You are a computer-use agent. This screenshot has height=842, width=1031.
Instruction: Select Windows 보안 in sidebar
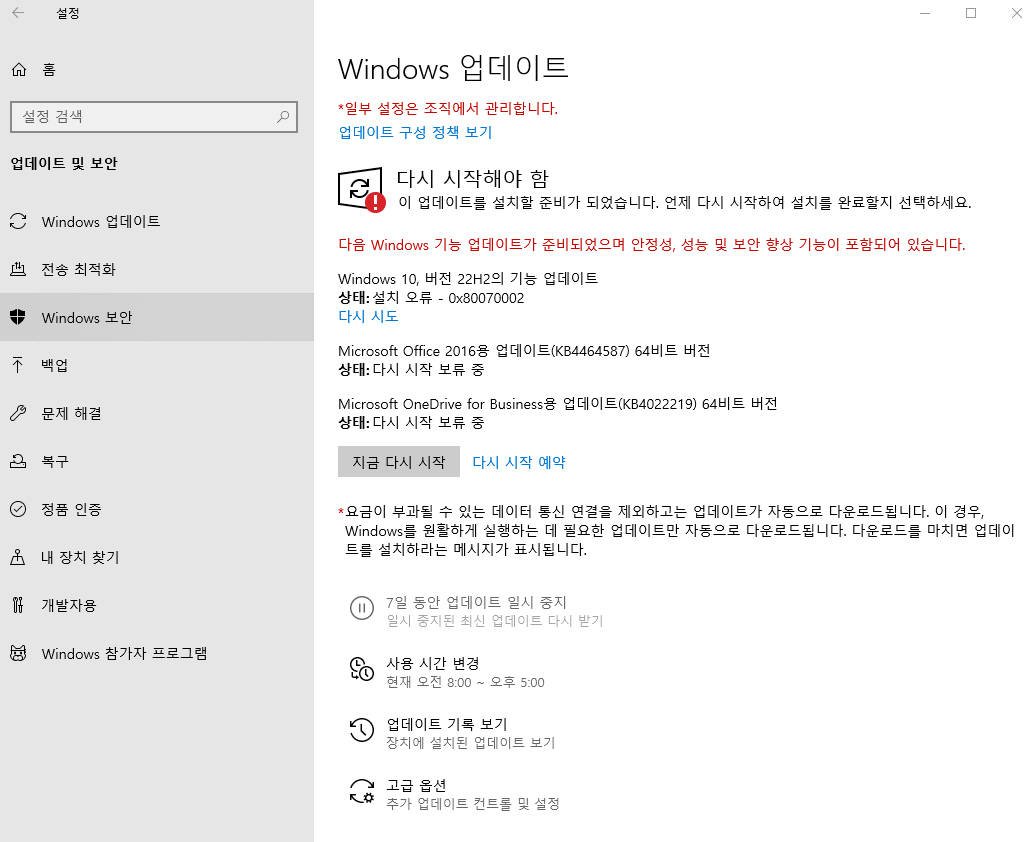pos(156,317)
